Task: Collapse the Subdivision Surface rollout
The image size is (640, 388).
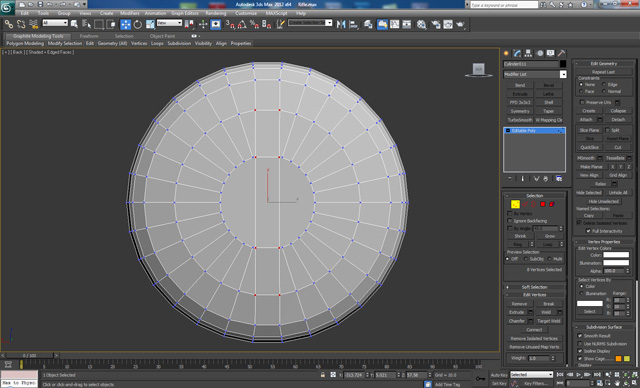Action: tap(604, 327)
